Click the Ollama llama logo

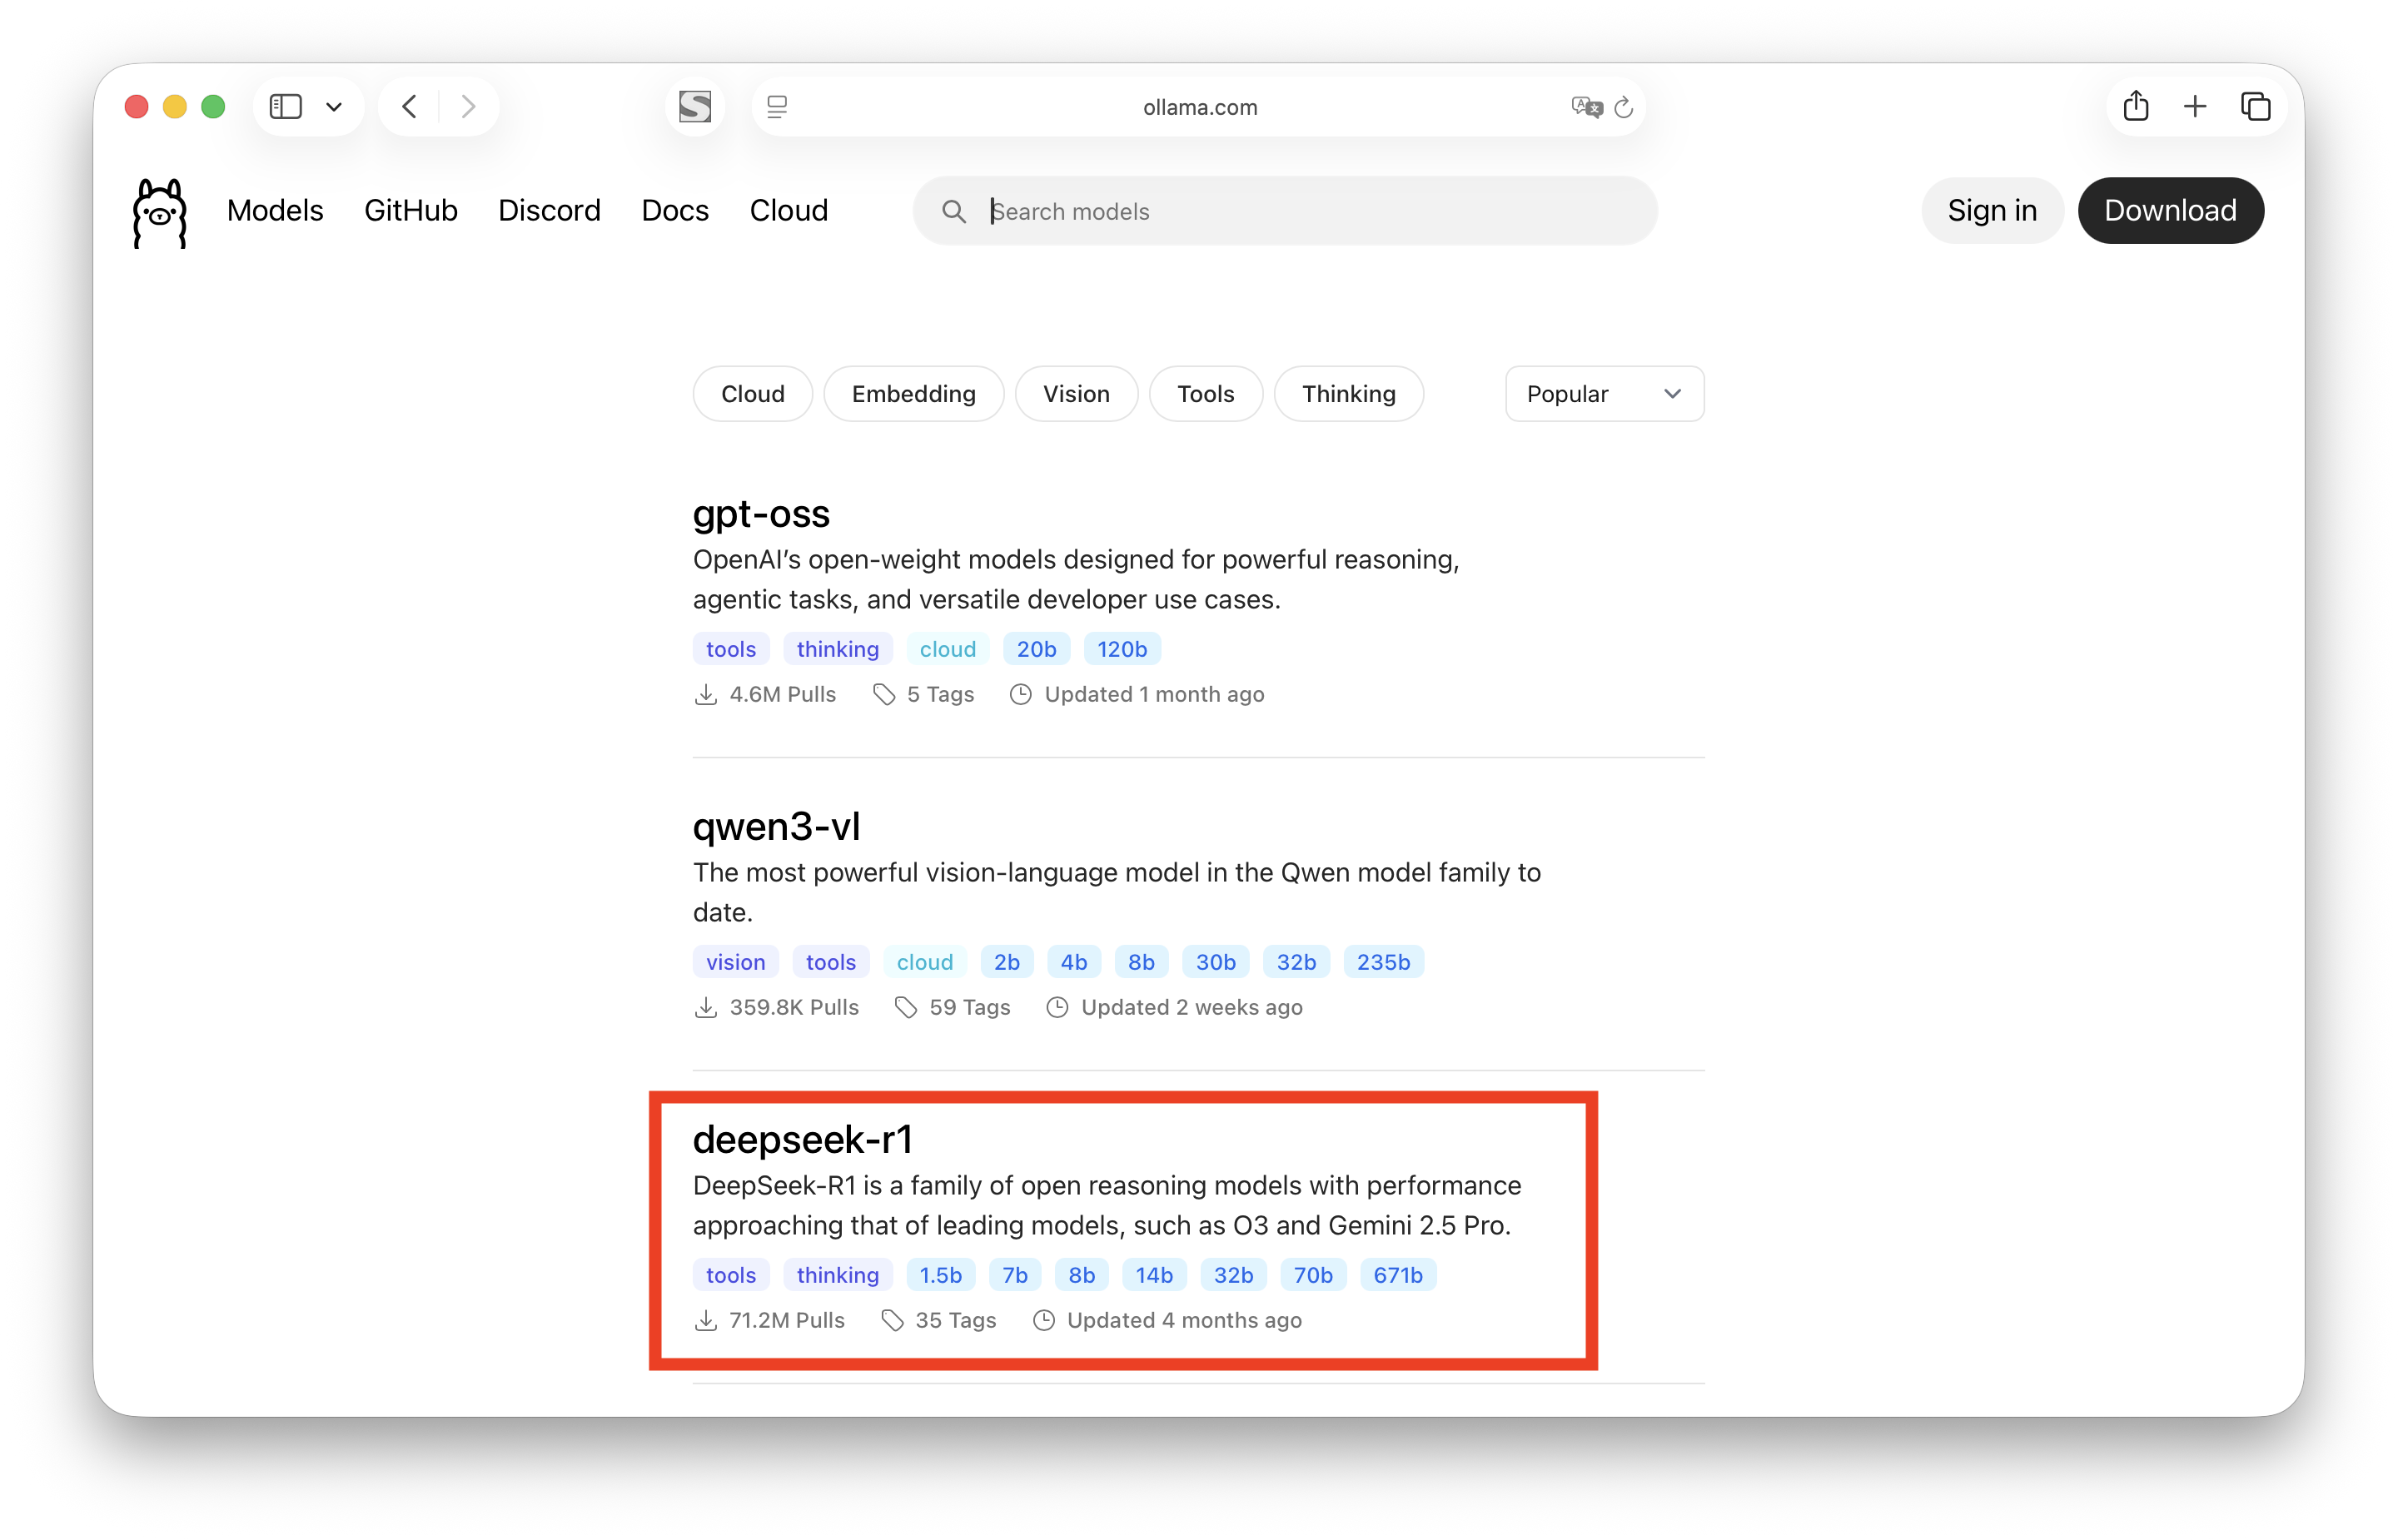160,212
